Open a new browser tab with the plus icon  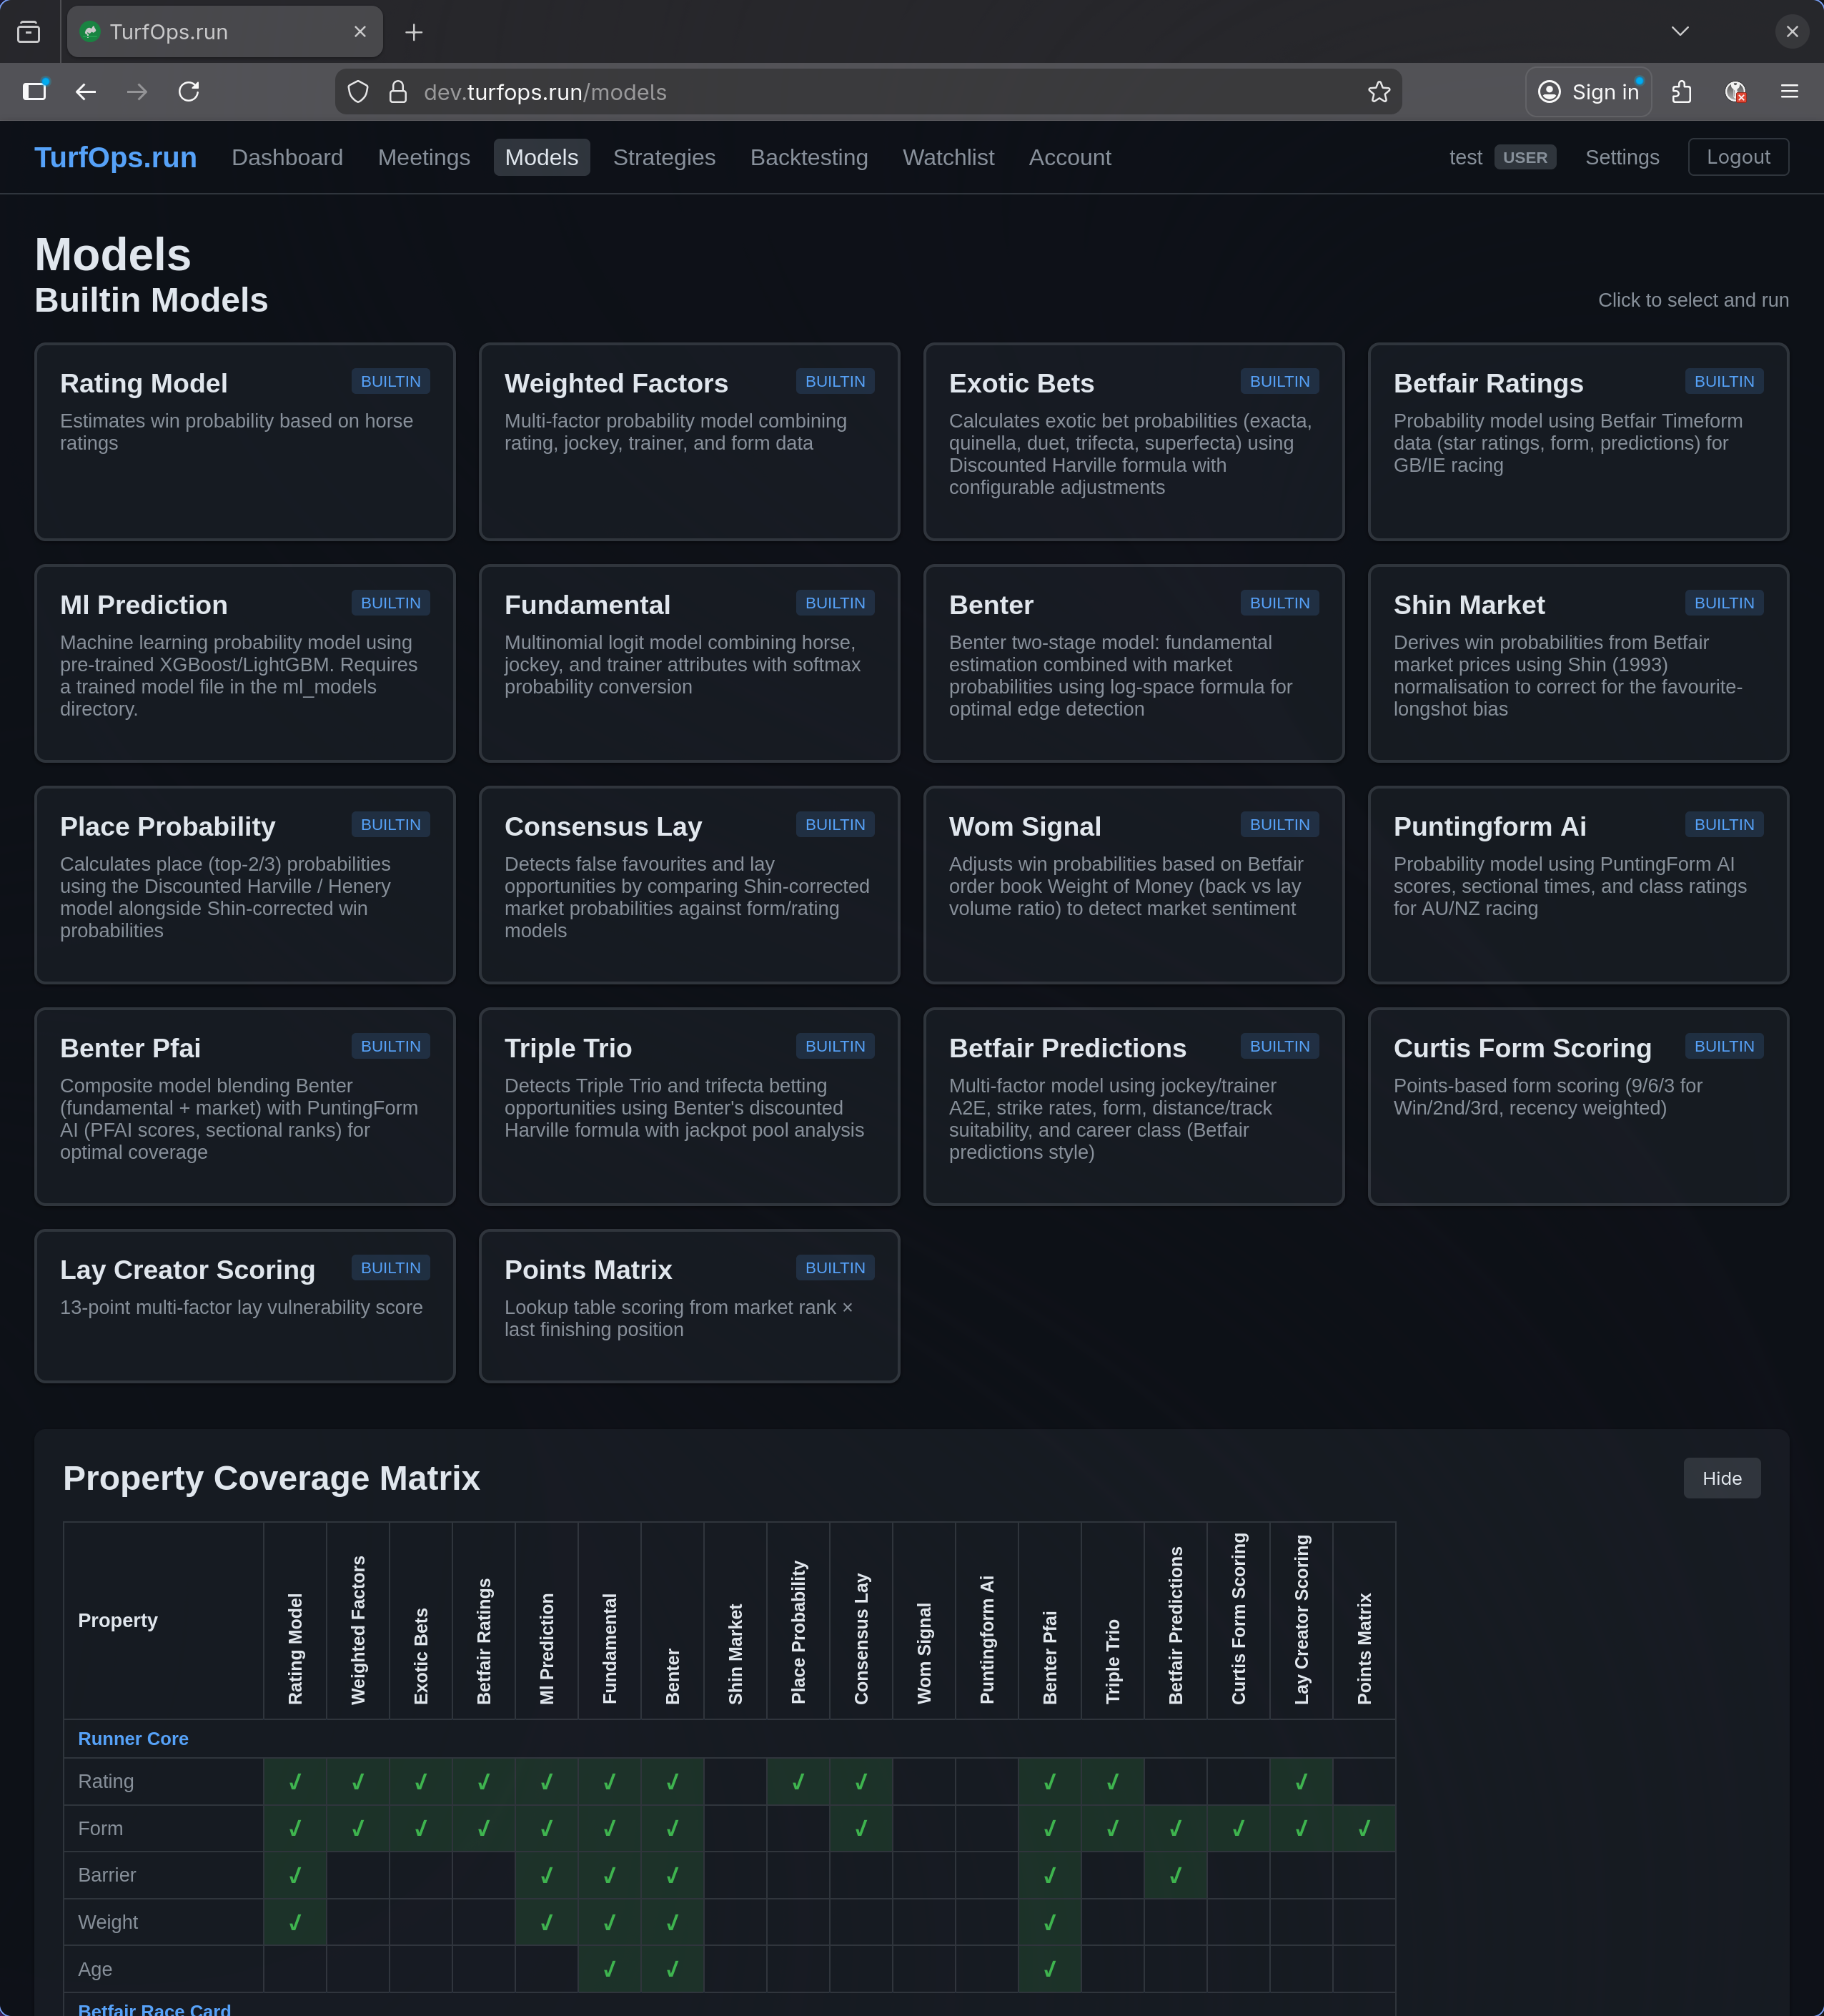click(414, 31)
